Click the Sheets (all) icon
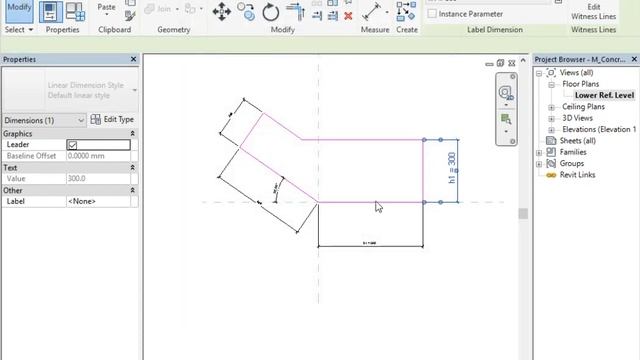Screen dimensions: 640x360 (551, 141)
